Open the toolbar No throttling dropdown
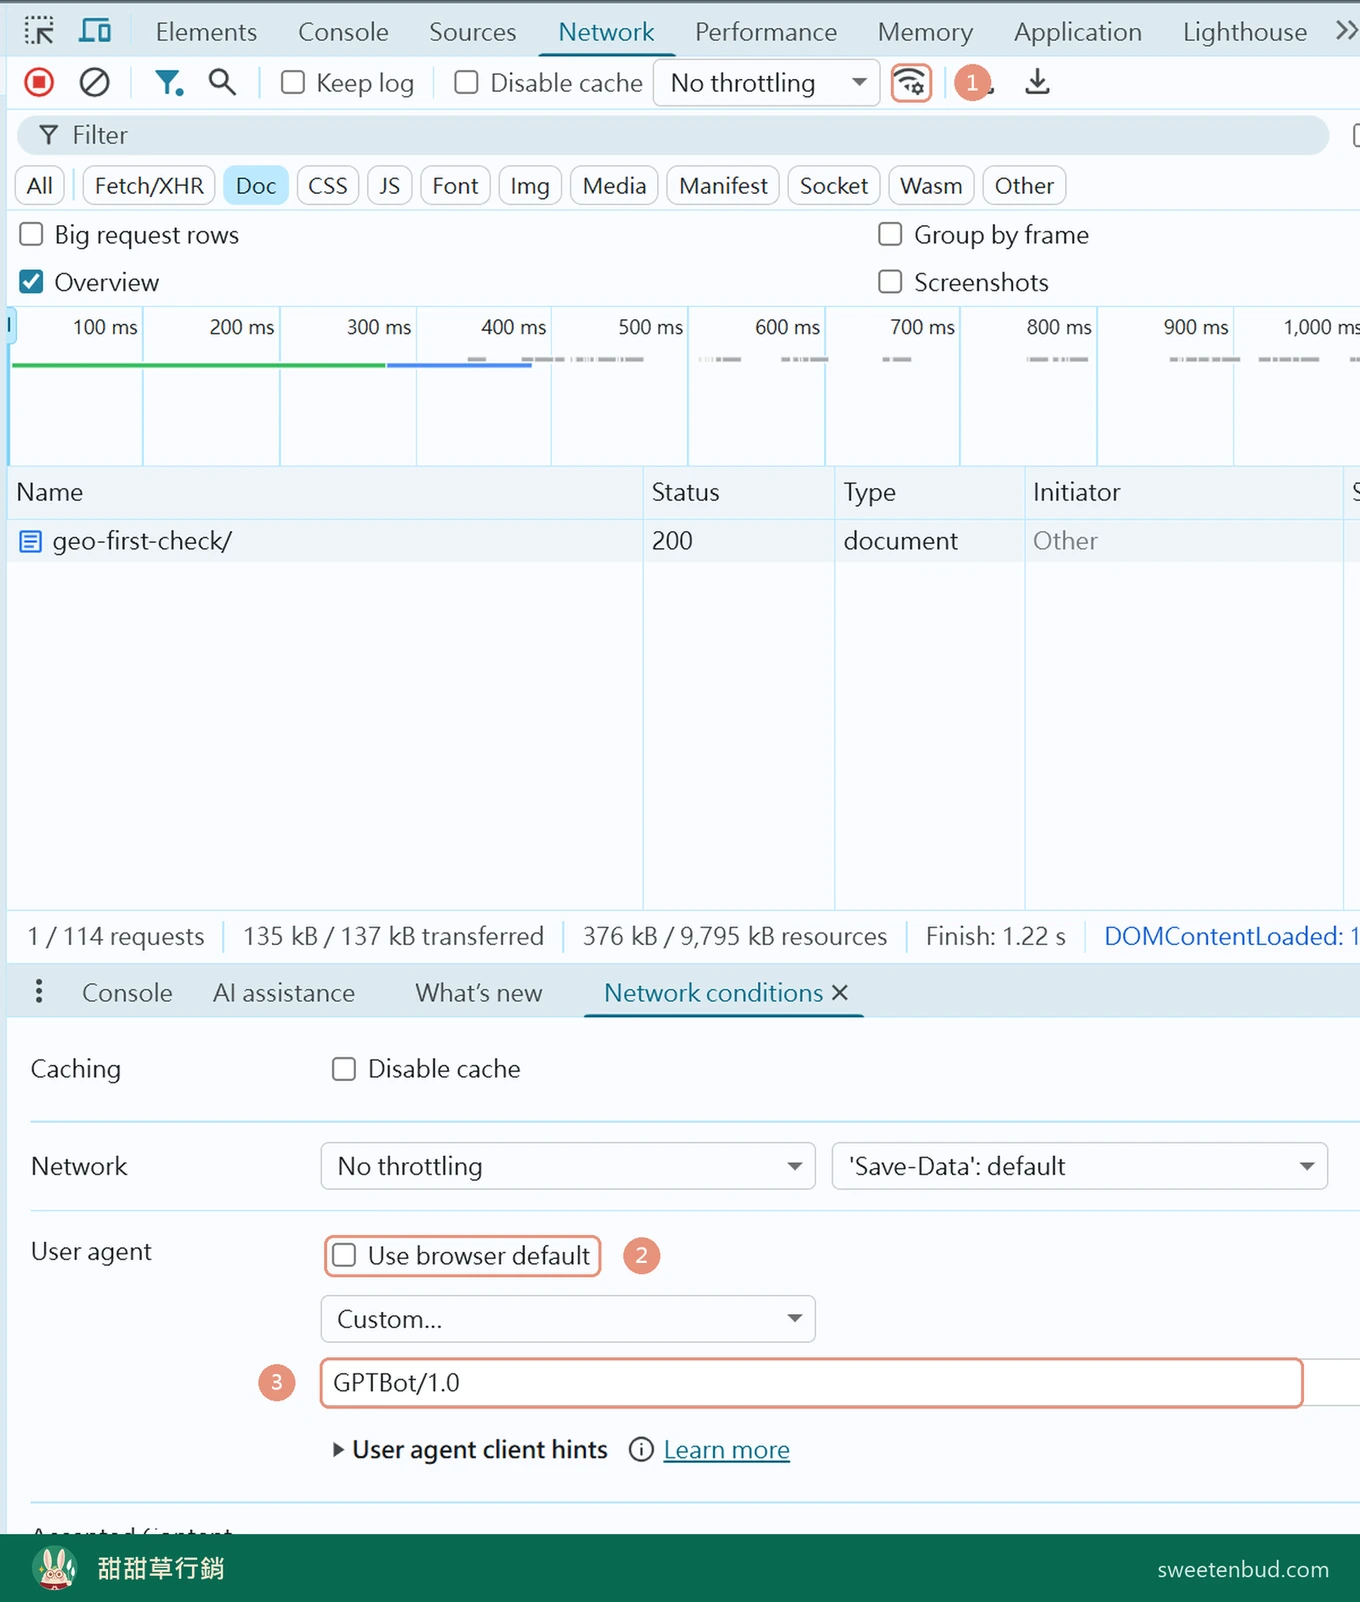This screenshot has height=1602, width=1360. pyautogui.click(x=766, y=83)
